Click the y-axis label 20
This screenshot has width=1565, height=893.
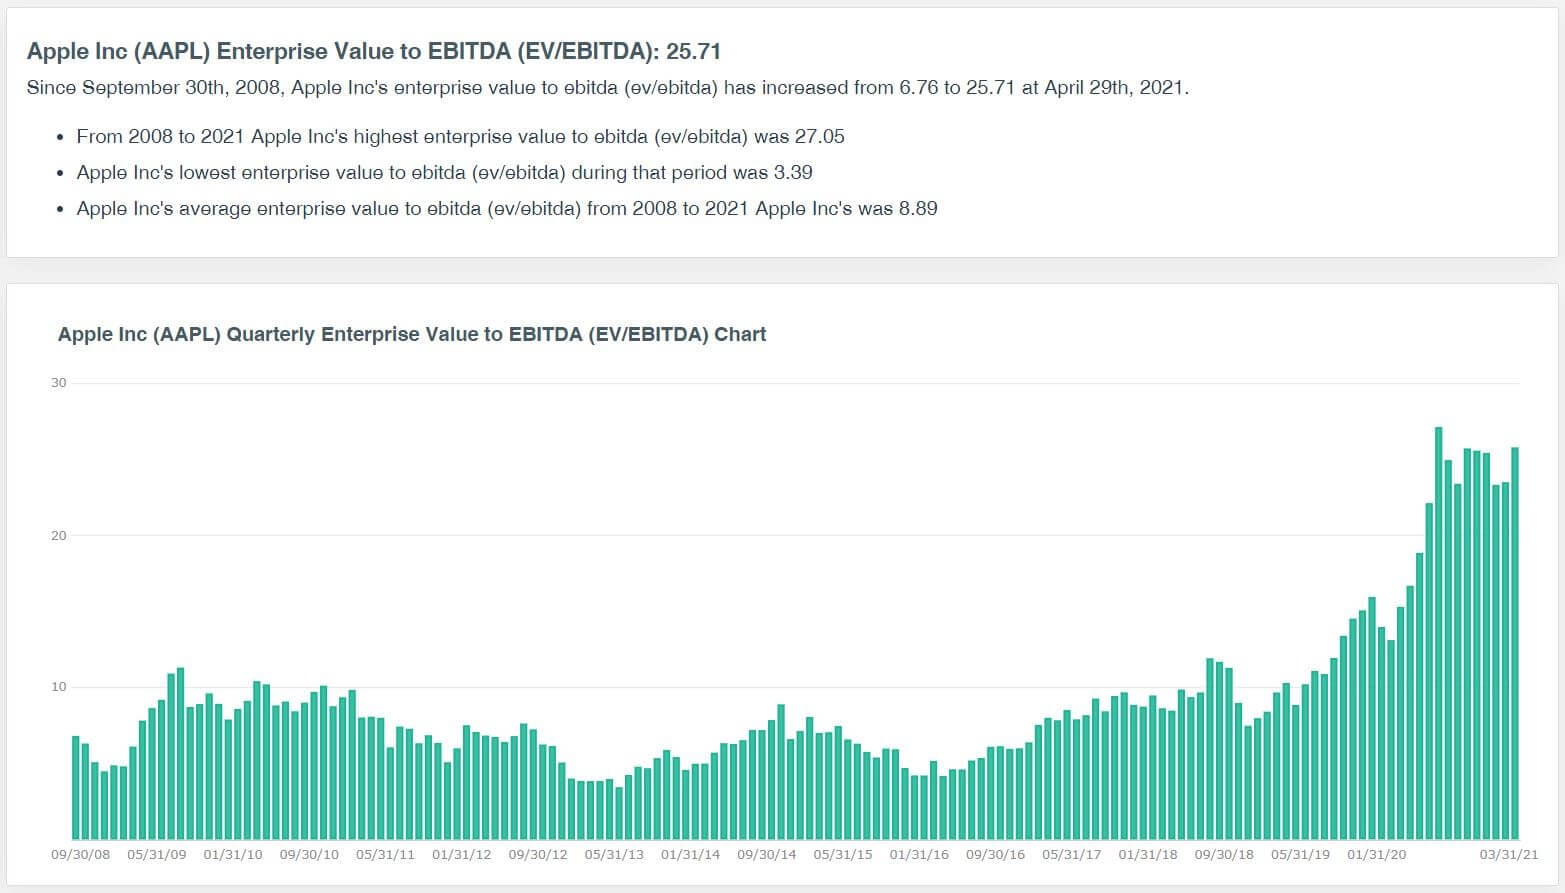pos(59,535)
